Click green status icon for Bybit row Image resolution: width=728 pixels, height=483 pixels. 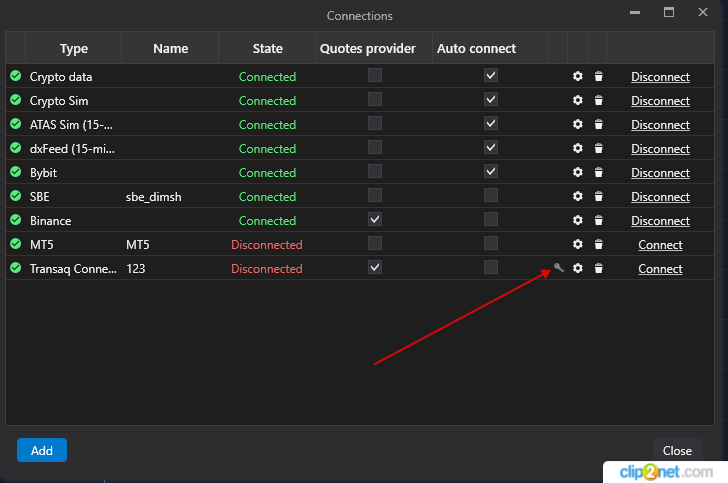(16, 172)
